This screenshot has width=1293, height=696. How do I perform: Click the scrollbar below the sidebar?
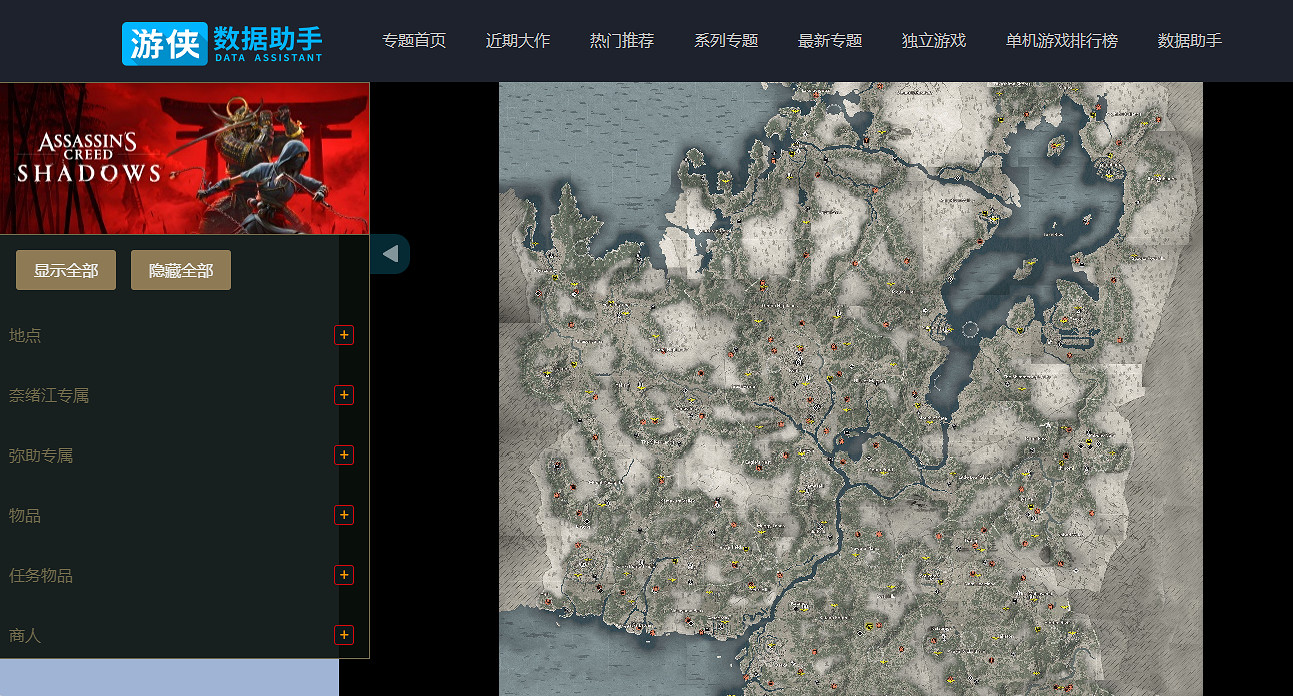coord(170,679)
